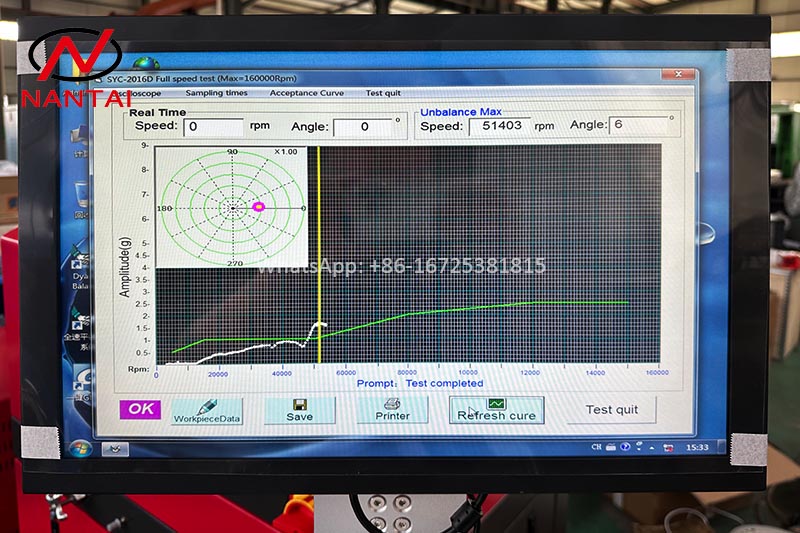Click the magenta unbalance point on polar plot
Screen dimensions: 800x533
259,206
